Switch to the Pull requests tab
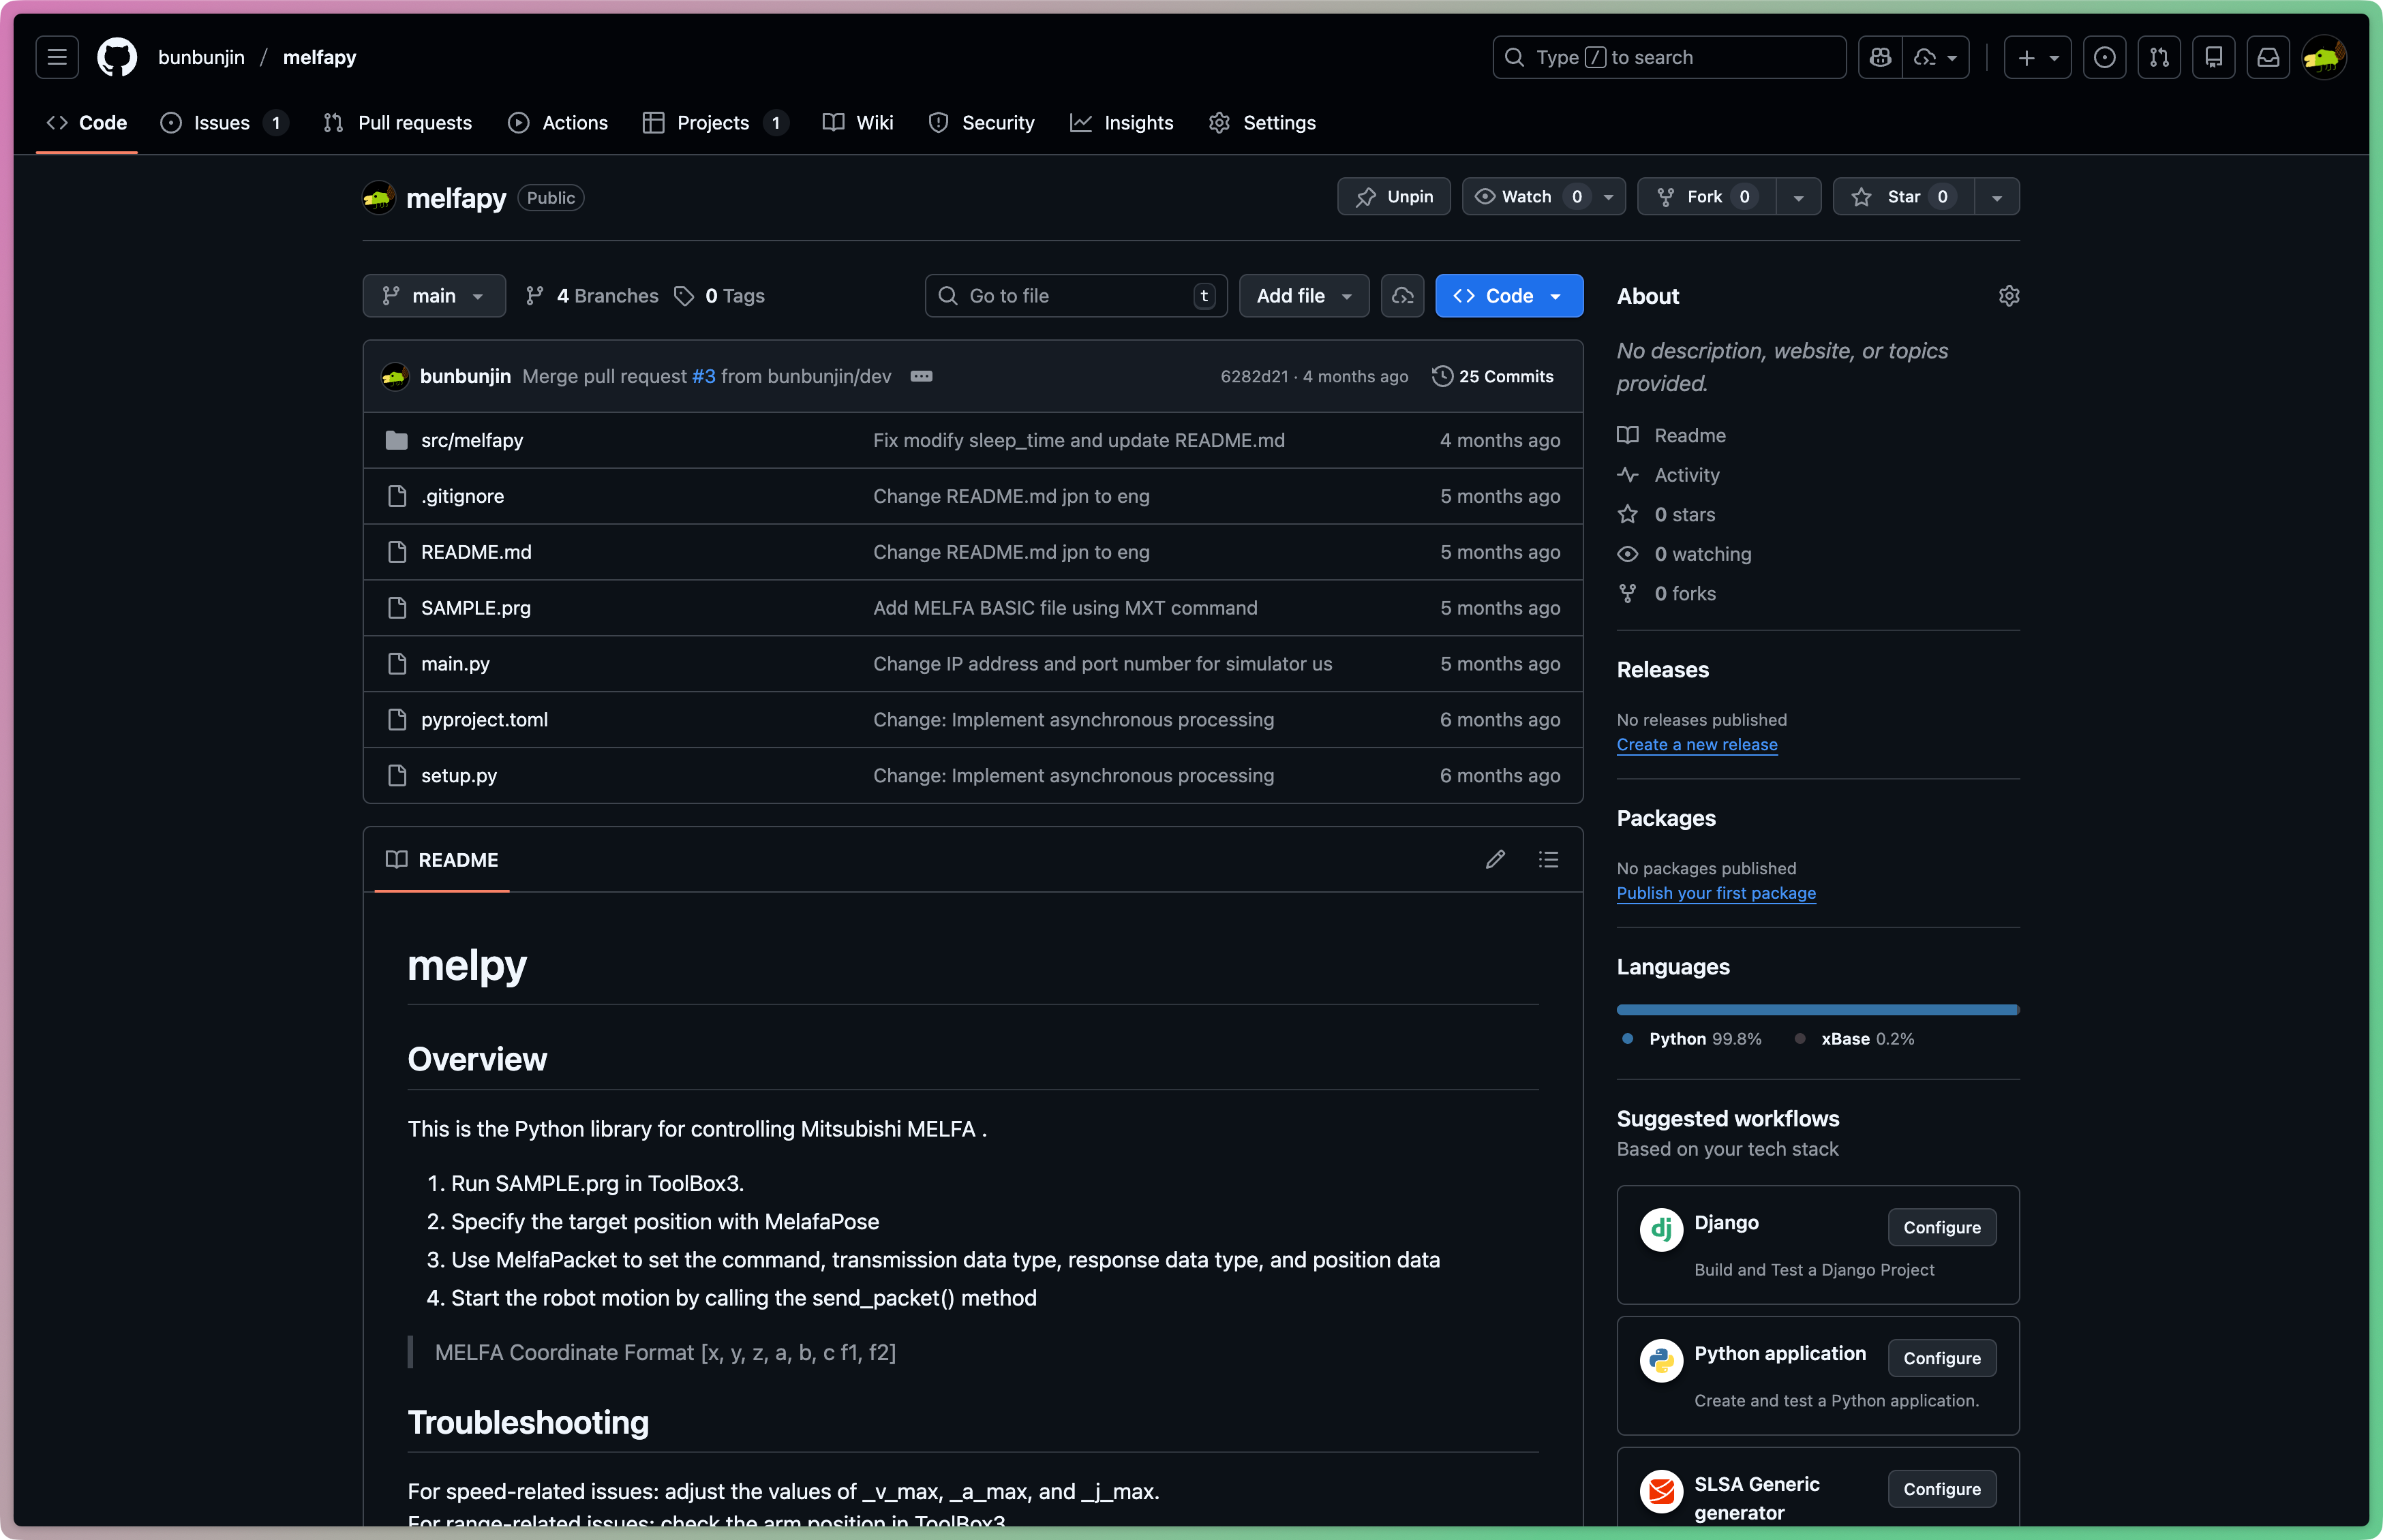The image size is (2383, 1540). coord(398,123)
